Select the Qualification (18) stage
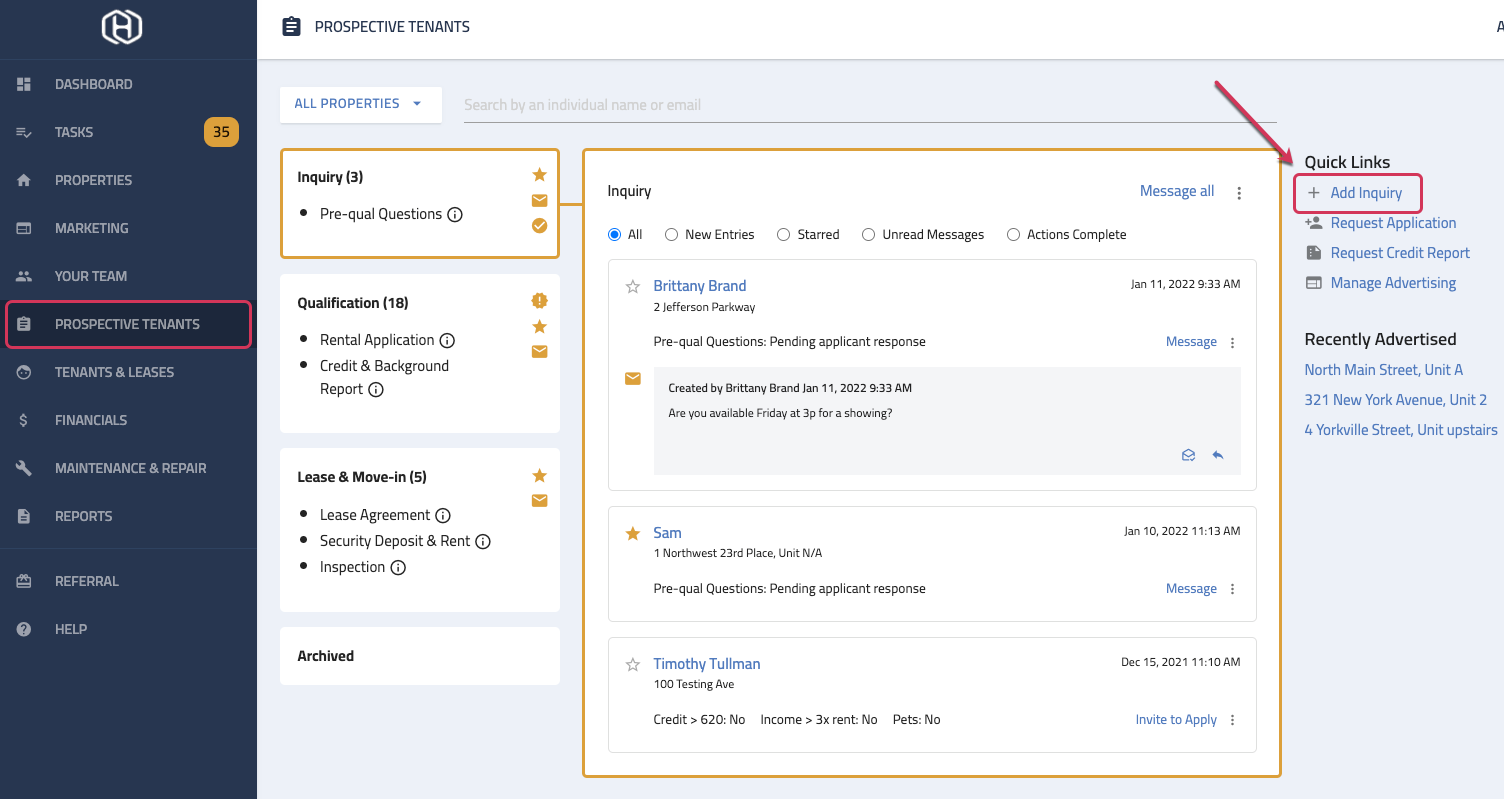The width and height of the screenshot is (1504, 799). tap(420, 354)
